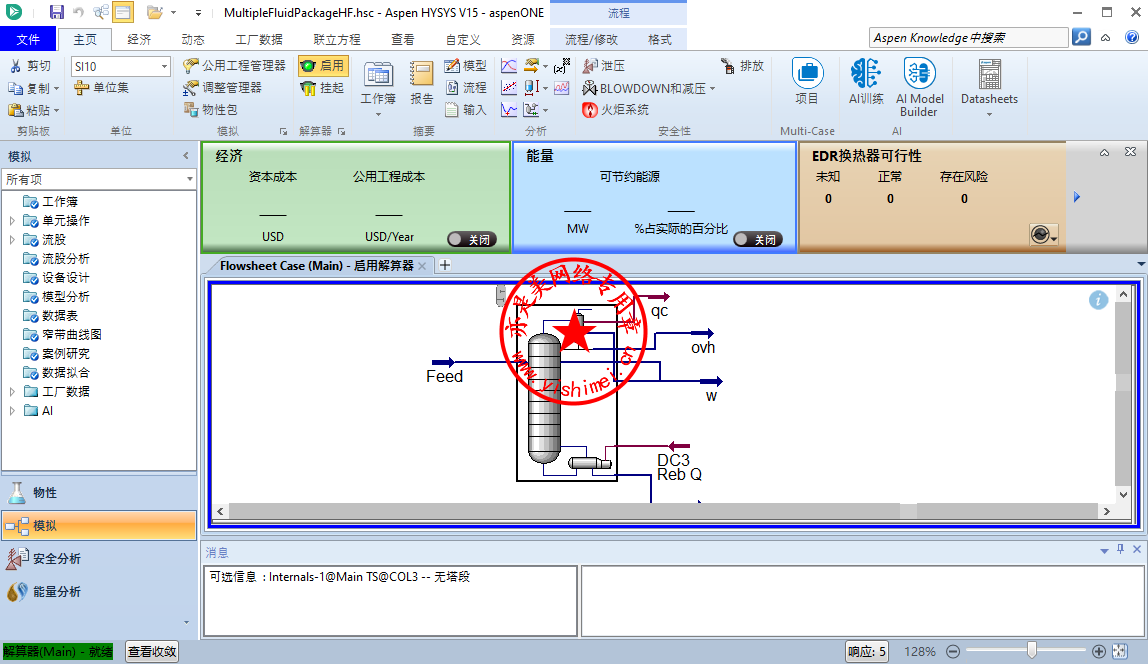Click the info icon on flowsheet canvas

click(x=1098, y=300)
